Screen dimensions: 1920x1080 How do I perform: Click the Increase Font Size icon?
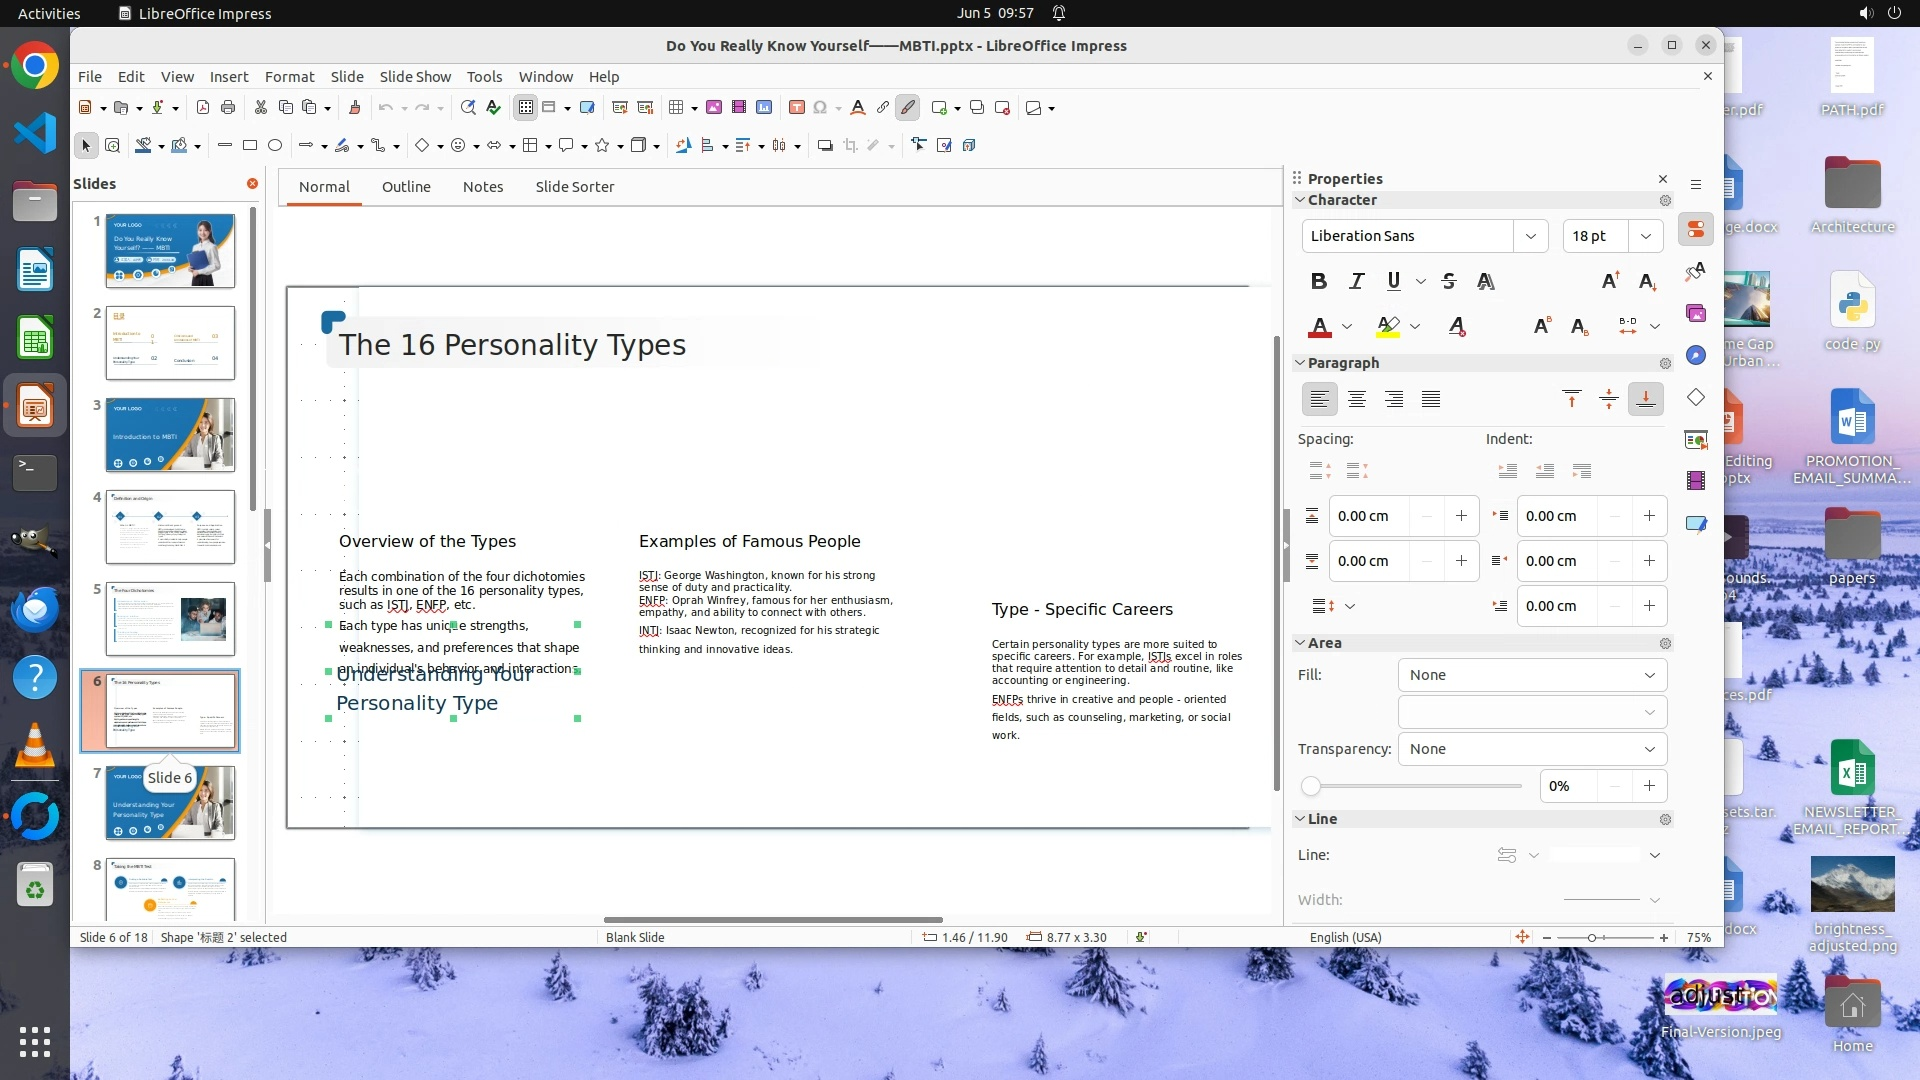(1610, 282)
